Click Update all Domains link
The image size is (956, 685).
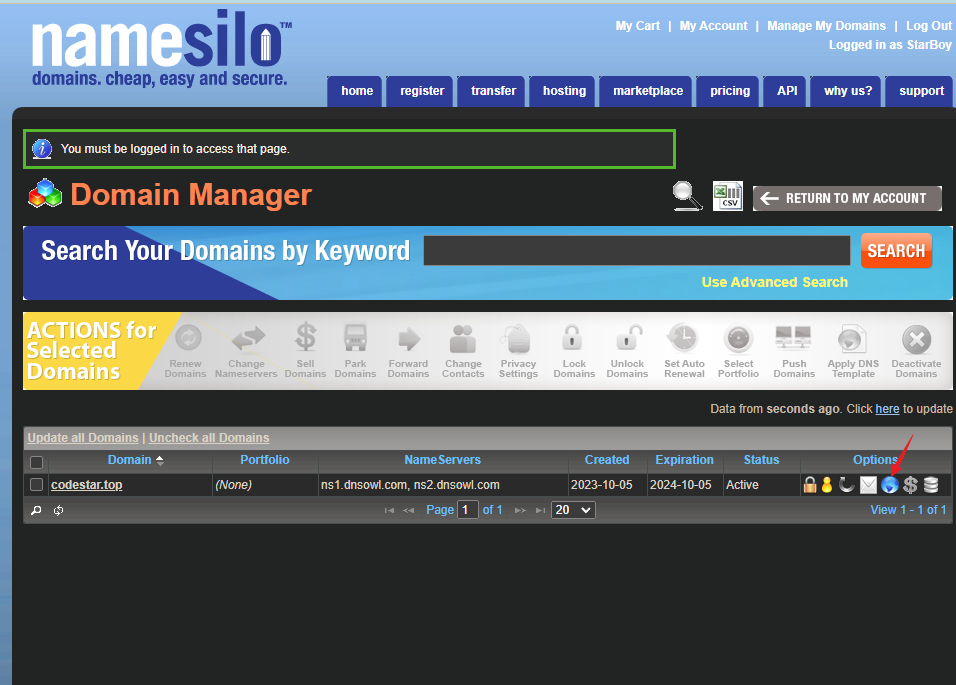[83, 438]
